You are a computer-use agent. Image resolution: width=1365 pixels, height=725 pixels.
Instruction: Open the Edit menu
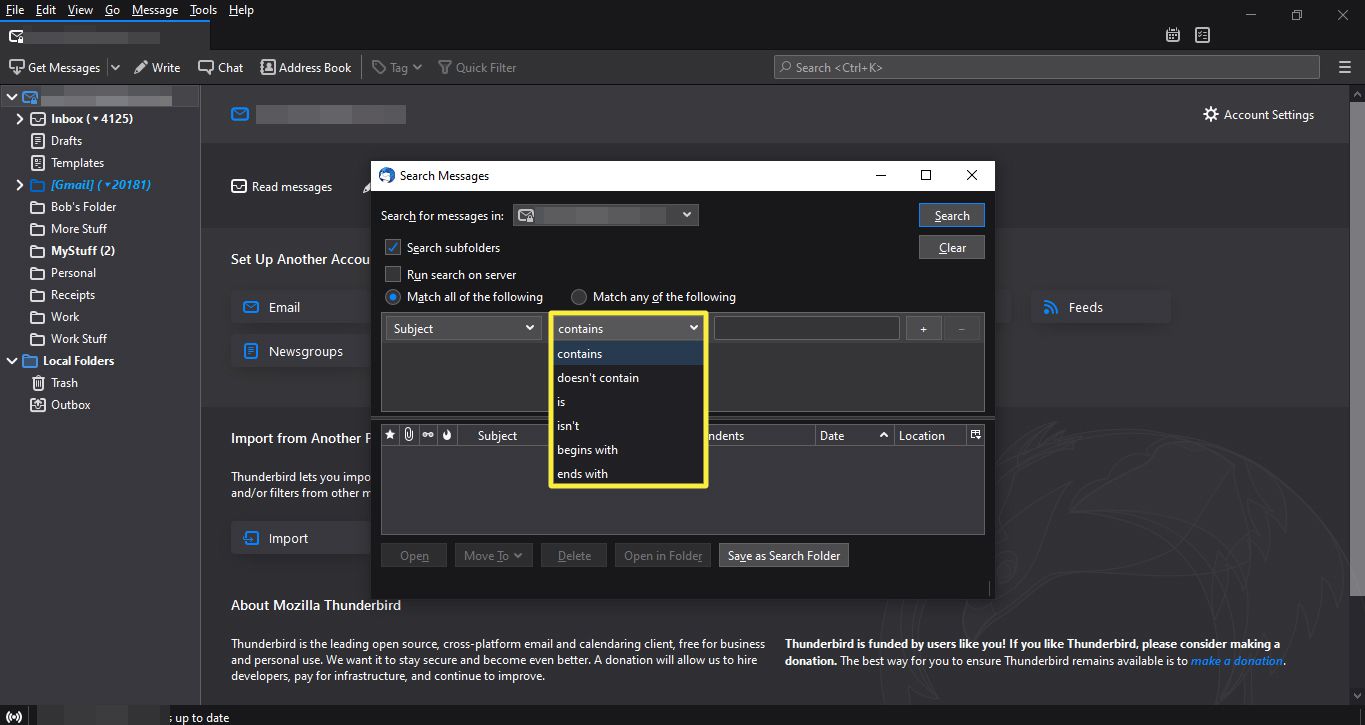[46, 10]
